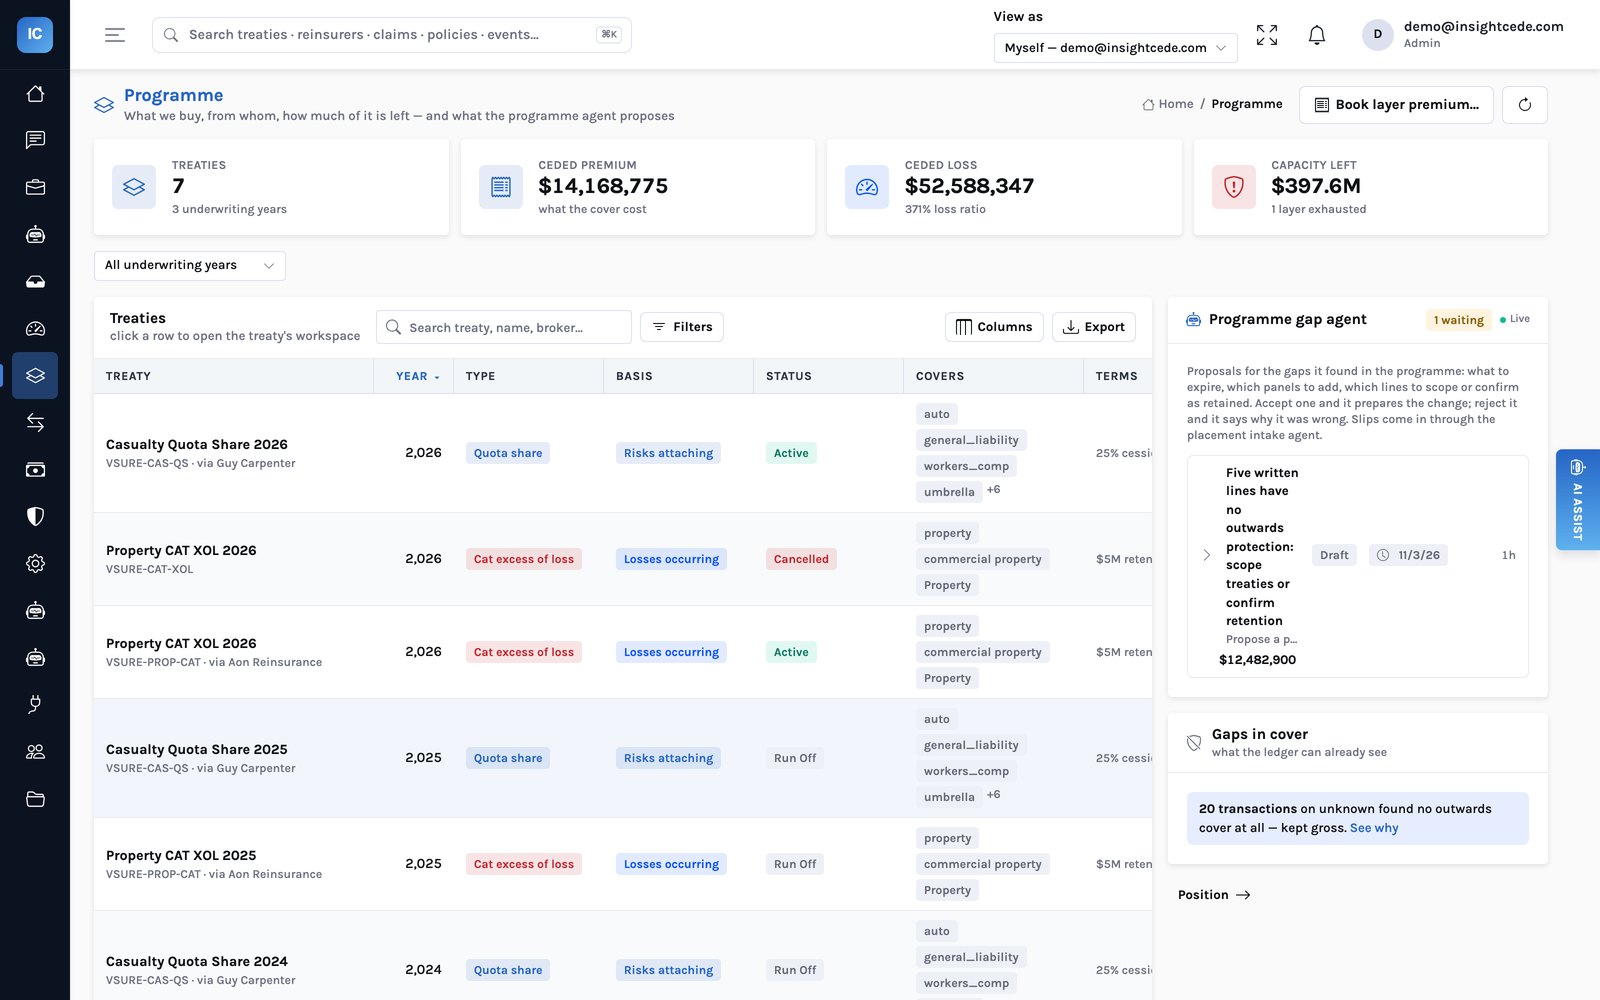Expand the All underwriting years dropdown

pos(190,265)
